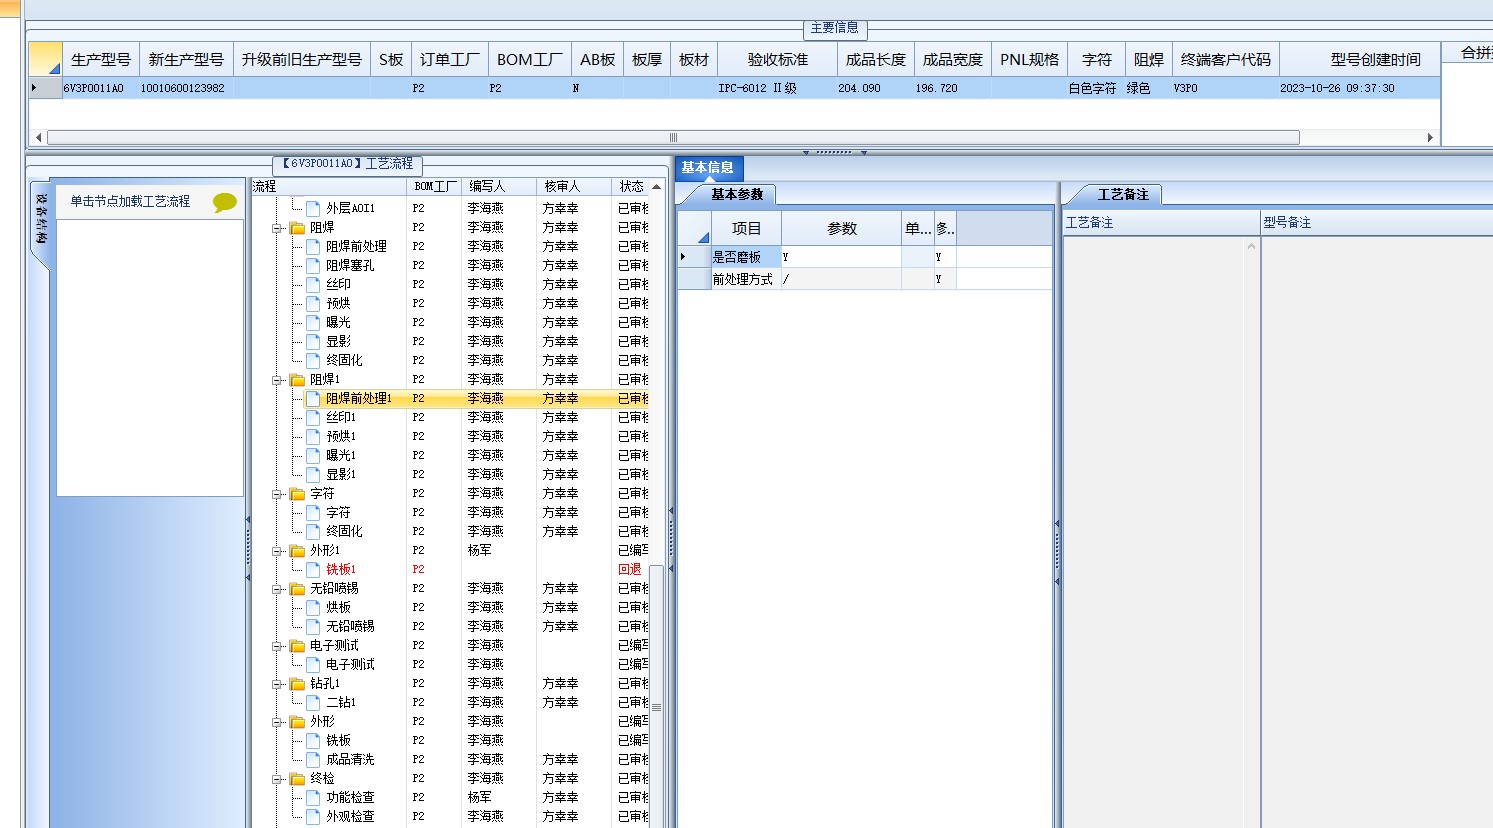Open the 基本参数 tab

[737, 194]
